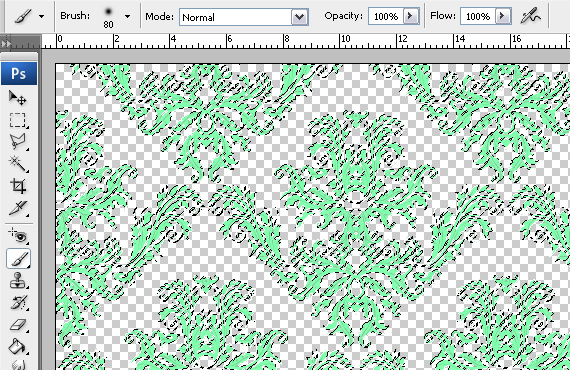Click the toolbox top grip bar
The width and height of the screenshot is (570, 370).
point(19,56)
